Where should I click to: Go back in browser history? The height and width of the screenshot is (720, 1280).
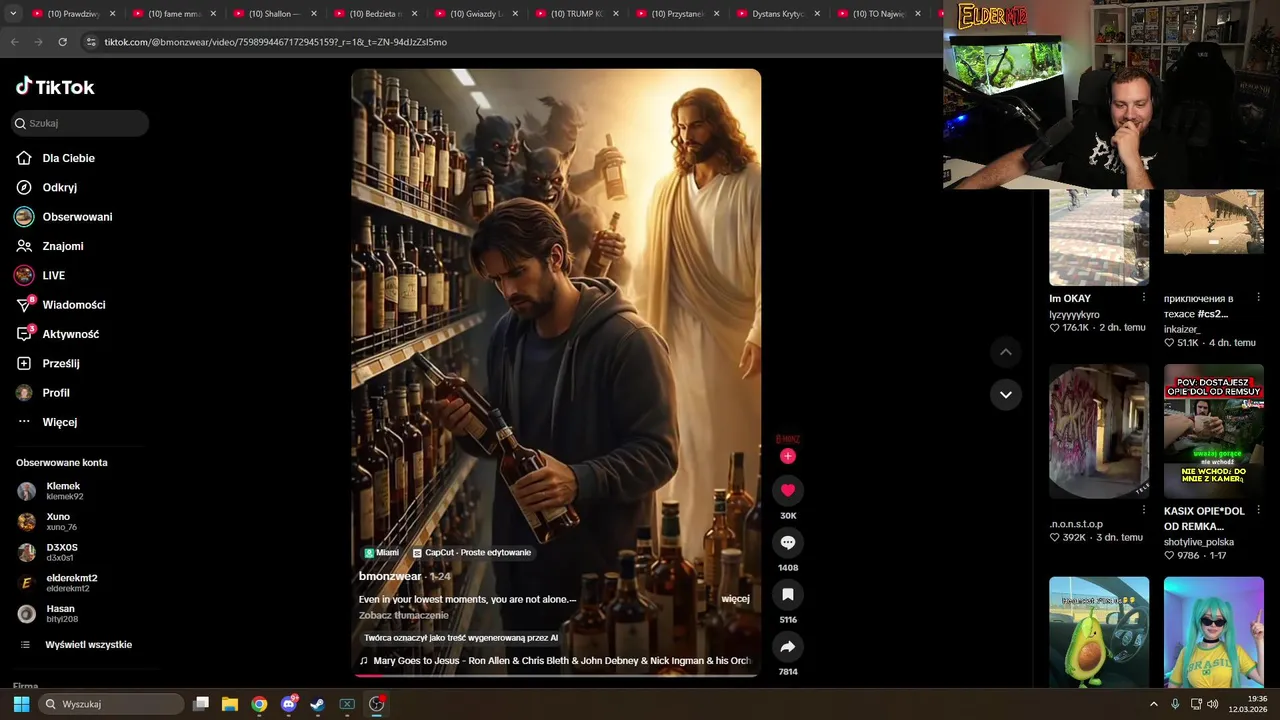(14, 42)
